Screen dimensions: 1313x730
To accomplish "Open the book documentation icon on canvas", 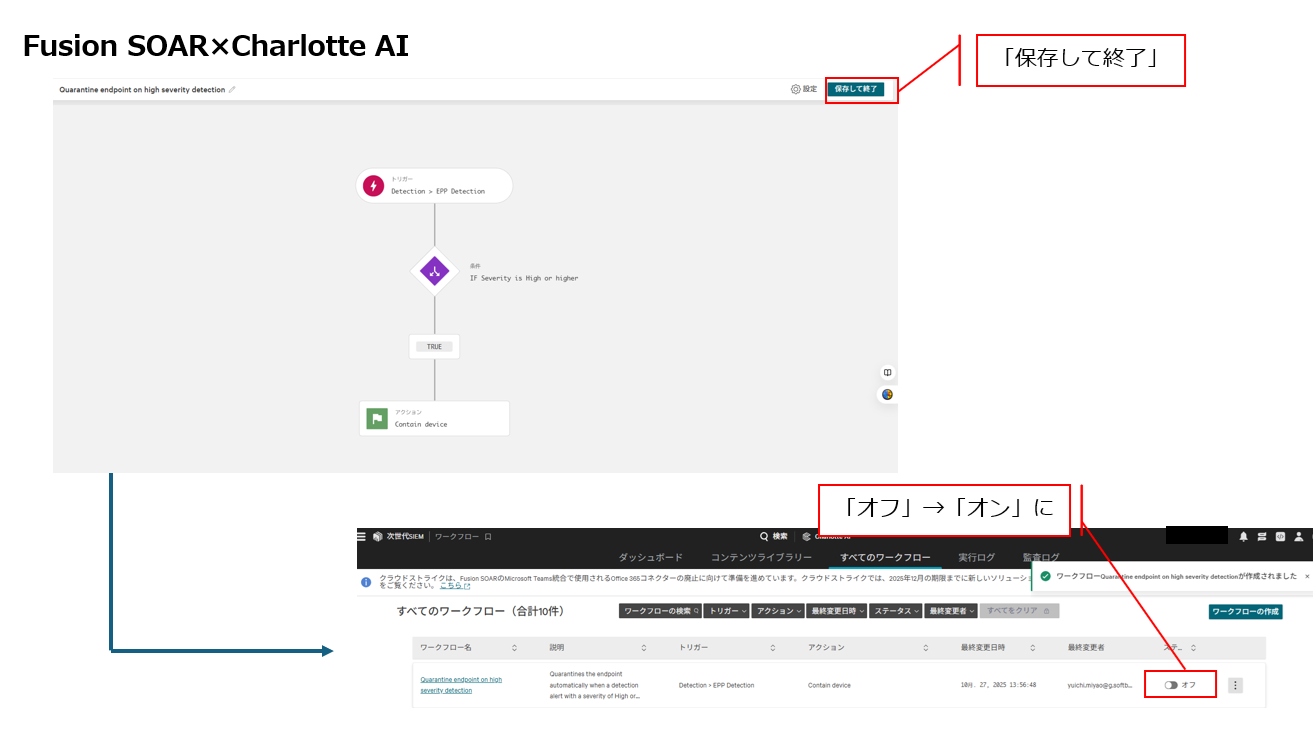I will (887, 372).
